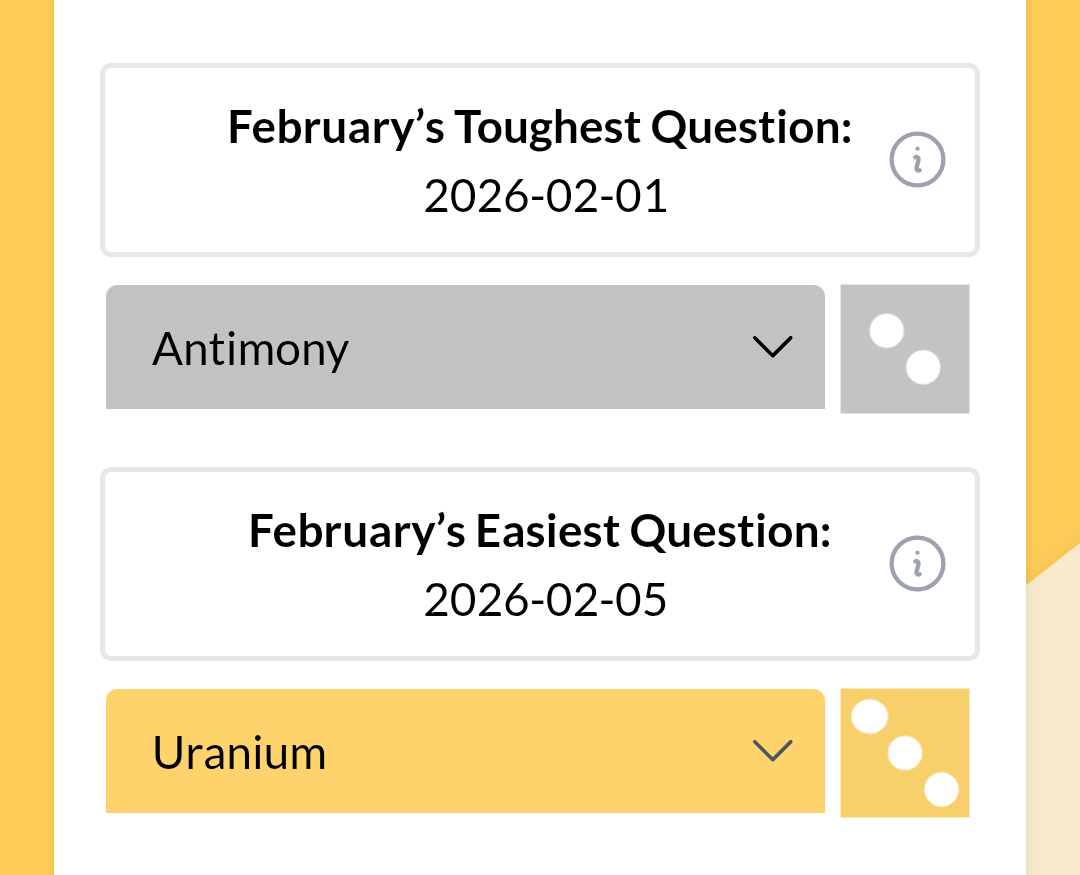Click the date 2026-02-01
The width and height of the screenshot is (1080, 875).
click(545, 197)
